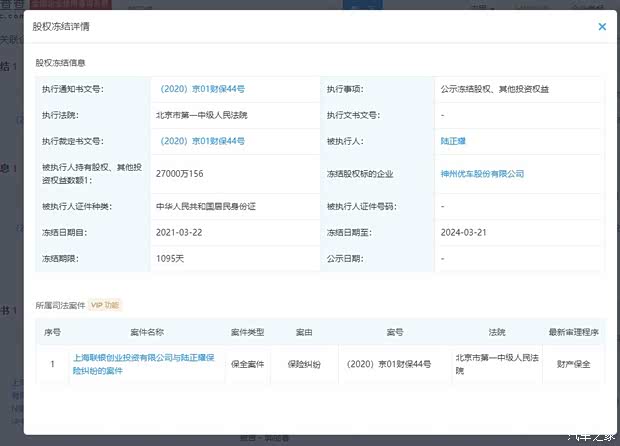Click the 案件名称 column header
620x446 pixels.
point(146,331)
